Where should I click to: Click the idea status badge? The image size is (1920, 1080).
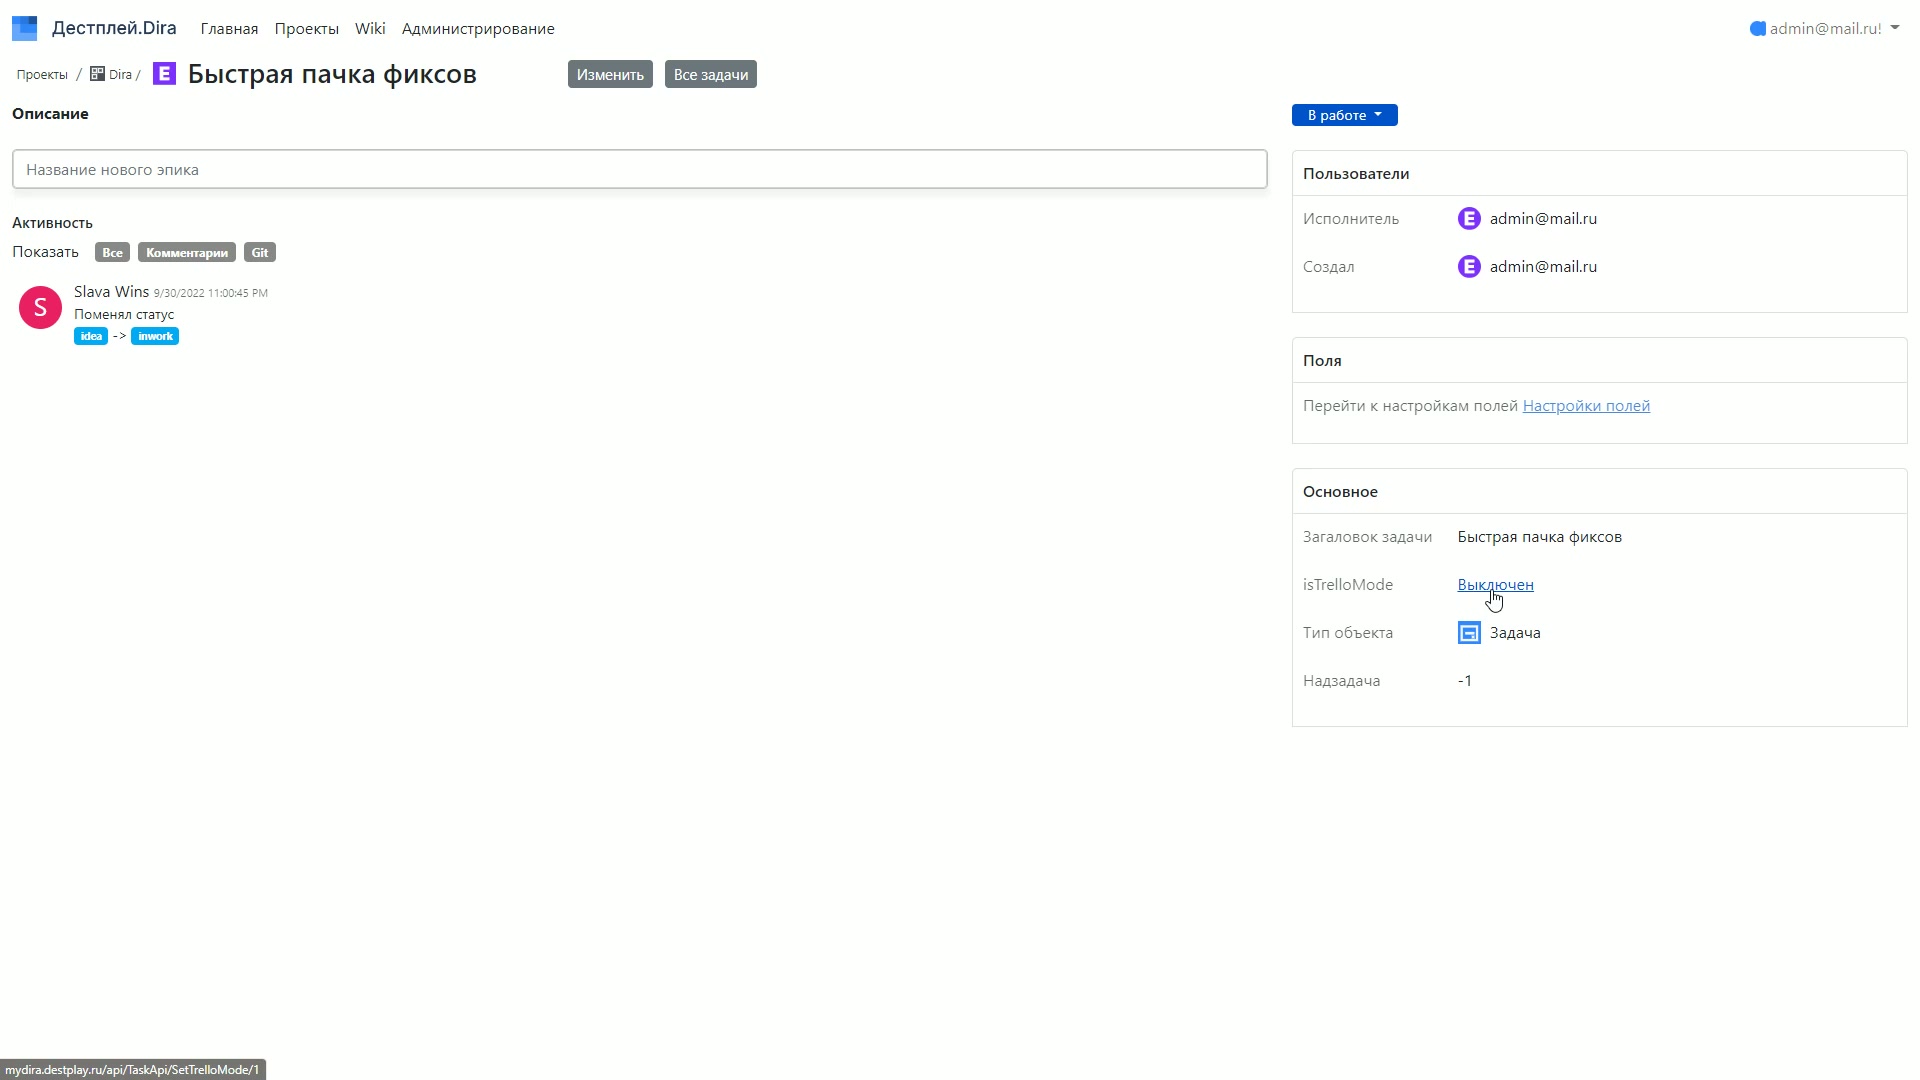pyautogui.click(x=91, y=337)
